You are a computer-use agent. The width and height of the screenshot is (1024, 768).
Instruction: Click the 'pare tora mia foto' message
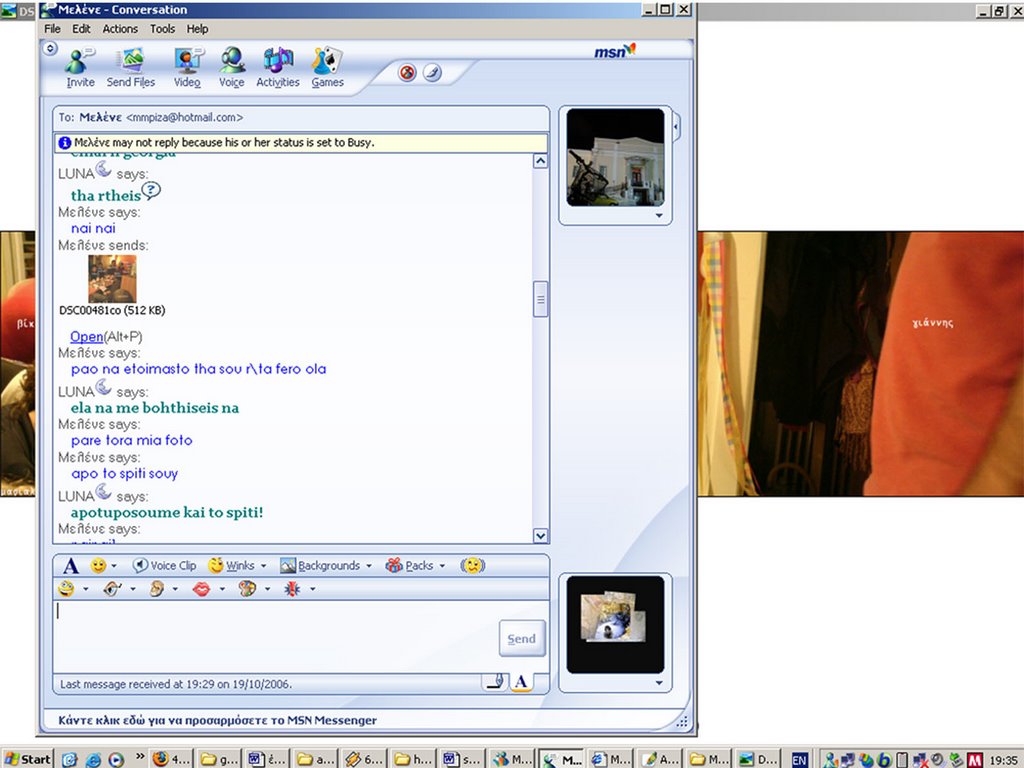131,440
